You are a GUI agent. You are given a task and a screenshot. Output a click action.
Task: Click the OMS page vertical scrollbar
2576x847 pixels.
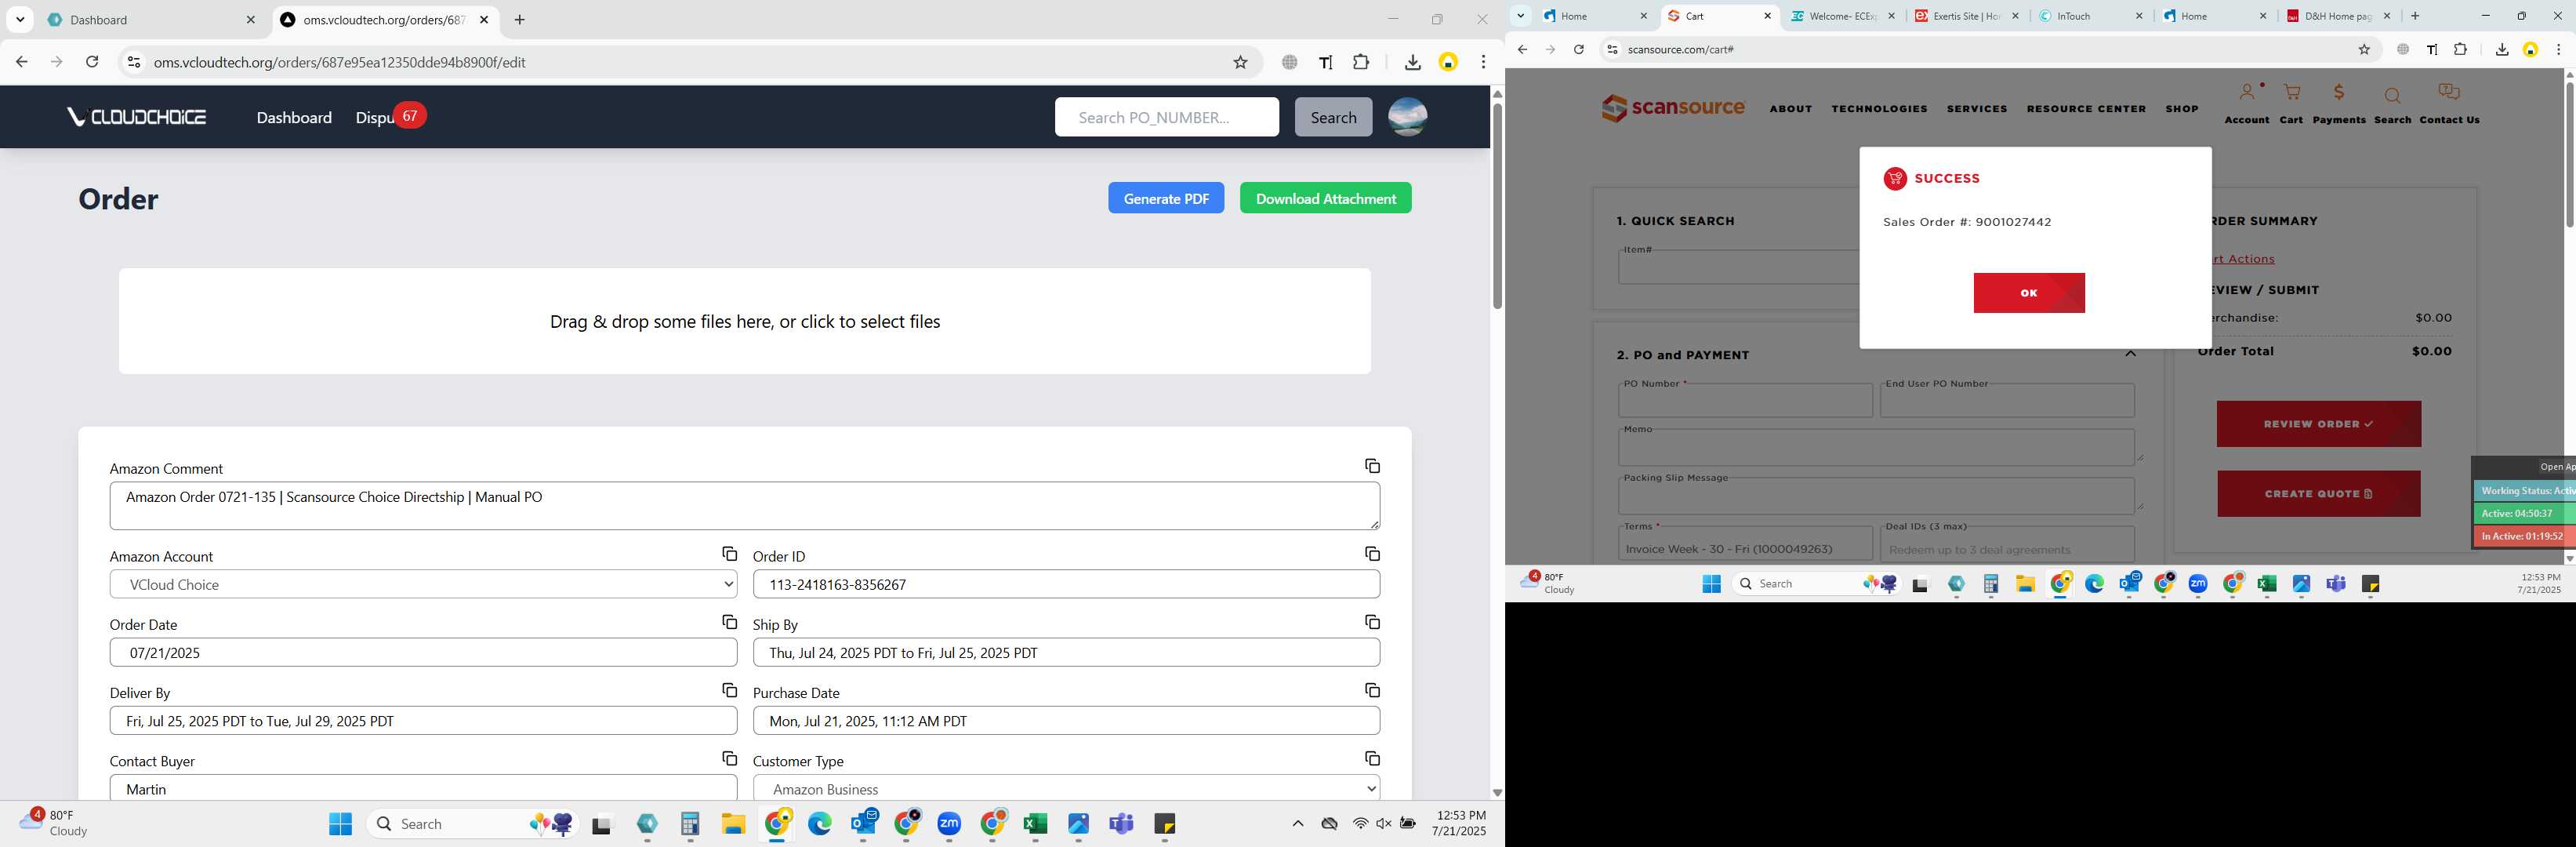coord(1497,205)
